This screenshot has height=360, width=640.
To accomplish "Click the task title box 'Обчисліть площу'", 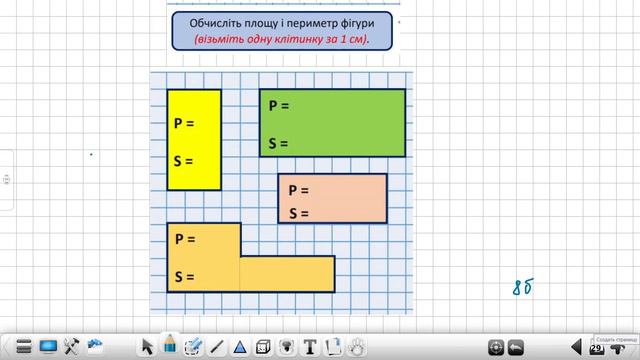I will [282, 31].
